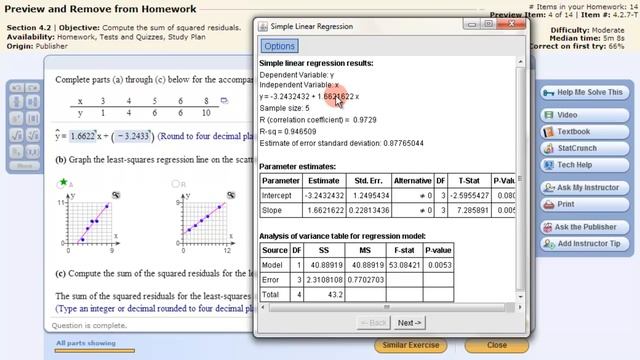Image resolution: width=640 pixels, height=360 pixels.
Task: Enlarge graph A with its magnifier icon
Action: pos(116,196)
